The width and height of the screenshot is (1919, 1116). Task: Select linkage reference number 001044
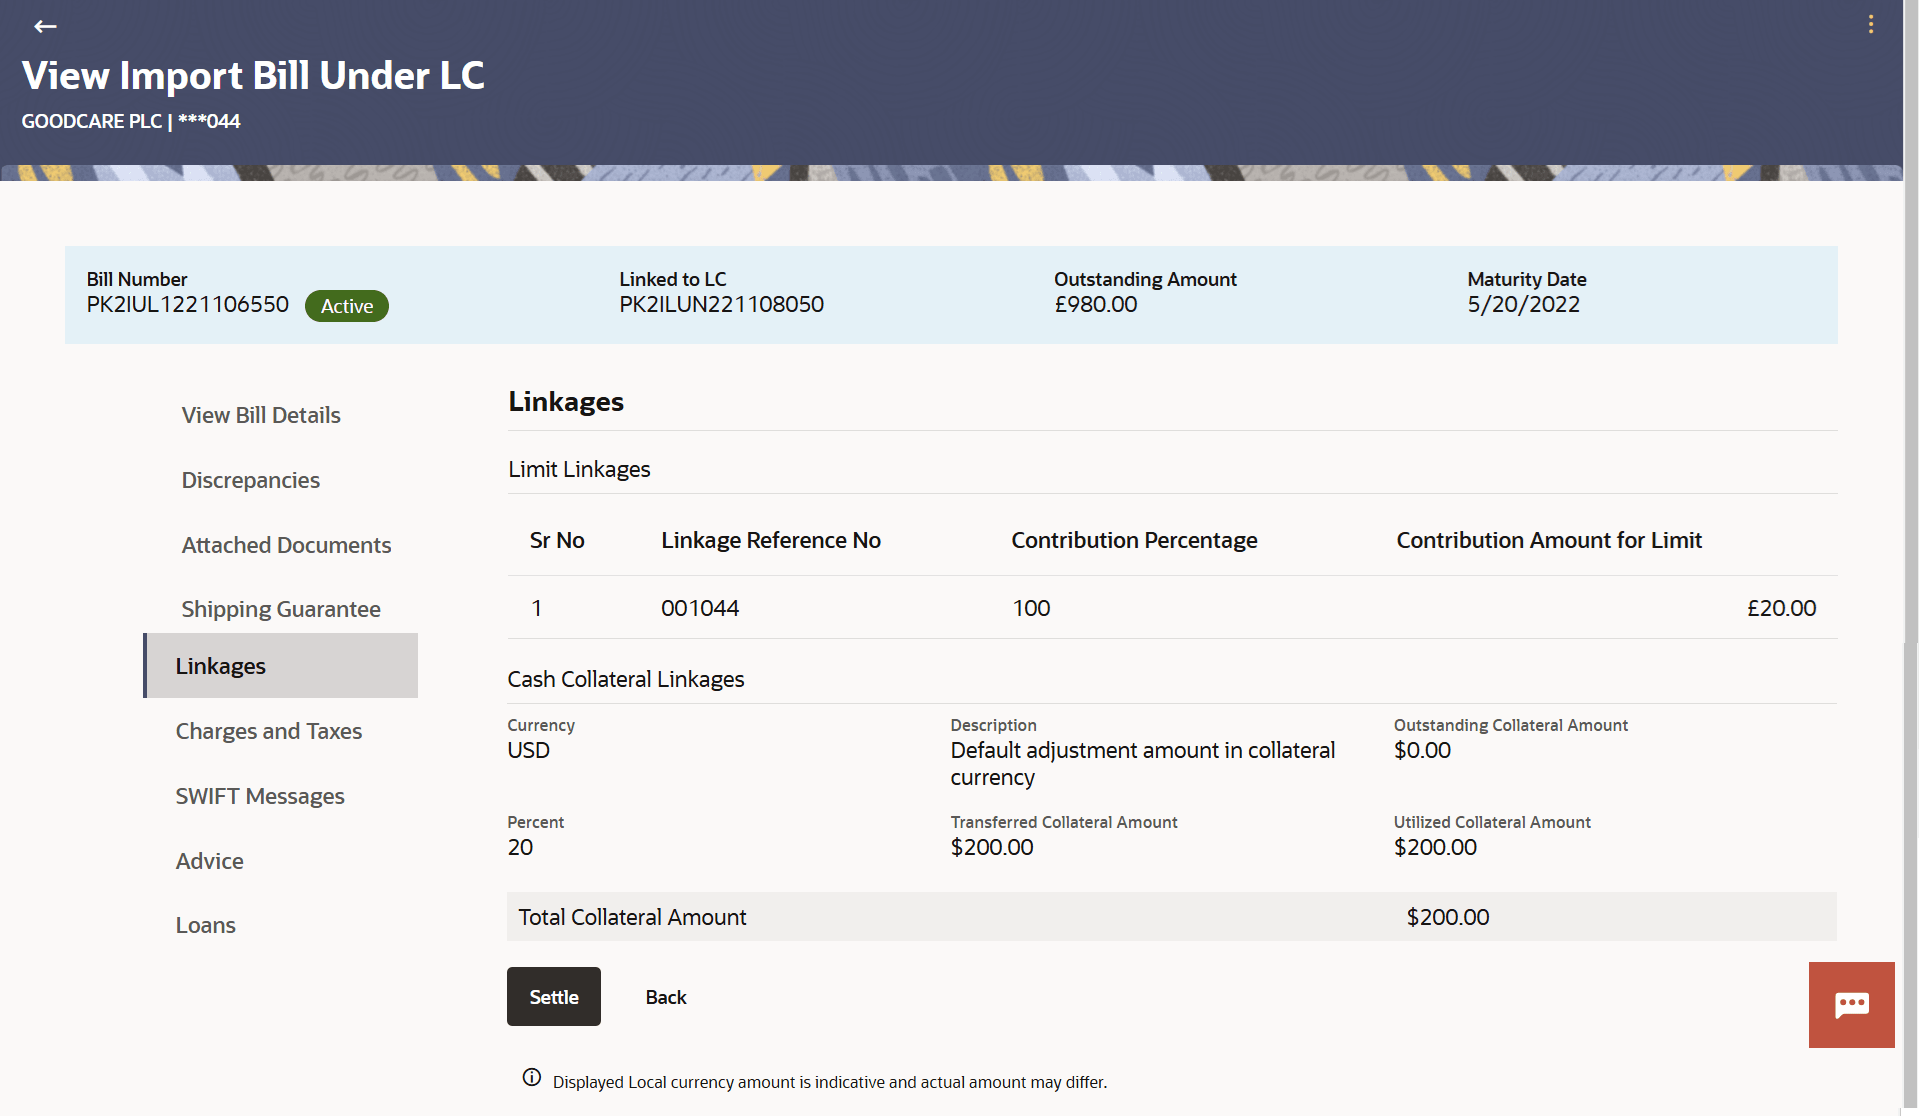[x=699, y=607]
